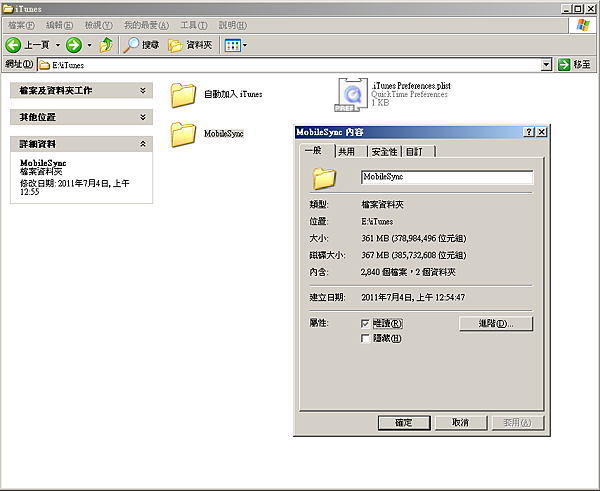Click the green Forward arrow button

74,45
